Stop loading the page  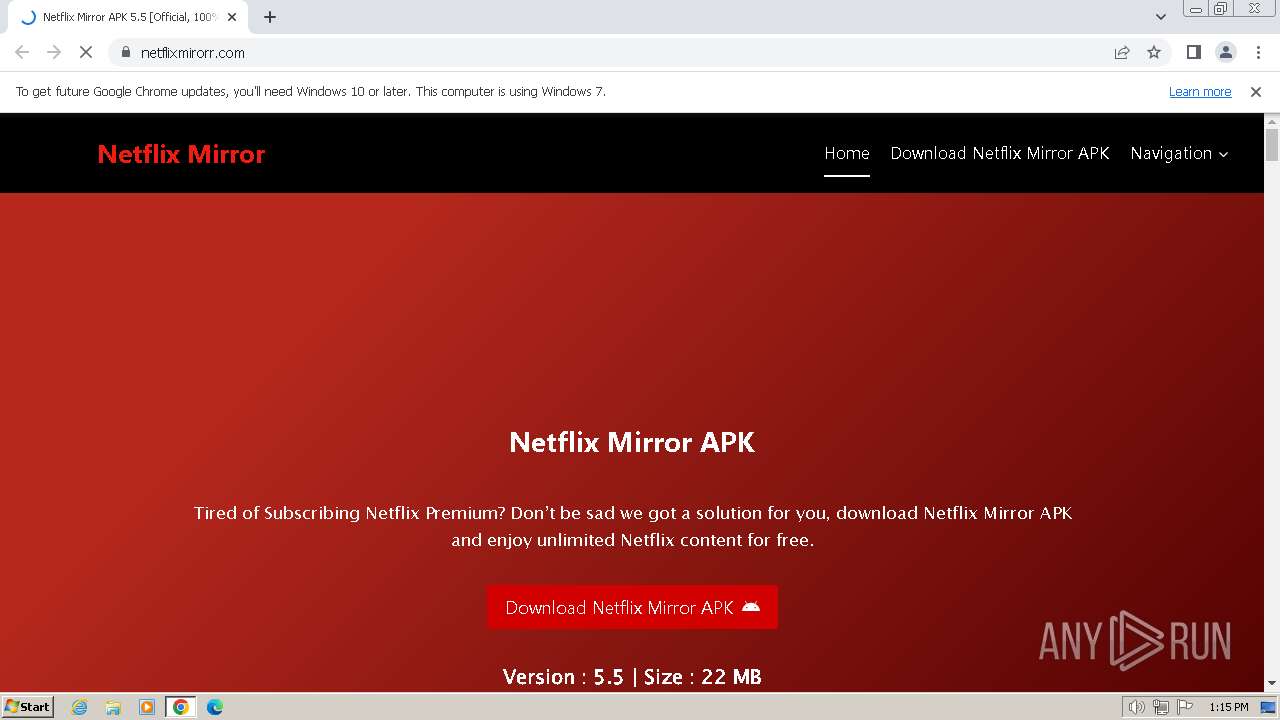(x=86, y=52)
